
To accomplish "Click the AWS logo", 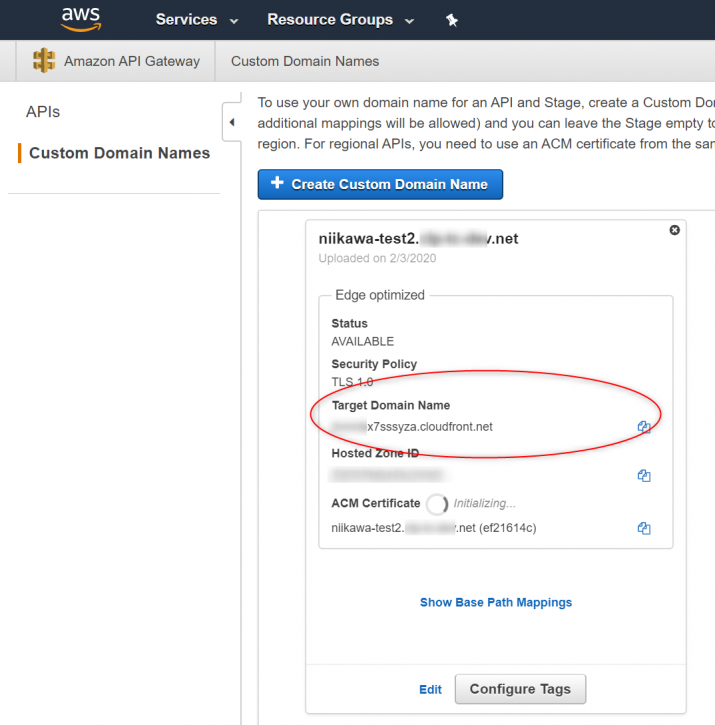I will (81, 19).
